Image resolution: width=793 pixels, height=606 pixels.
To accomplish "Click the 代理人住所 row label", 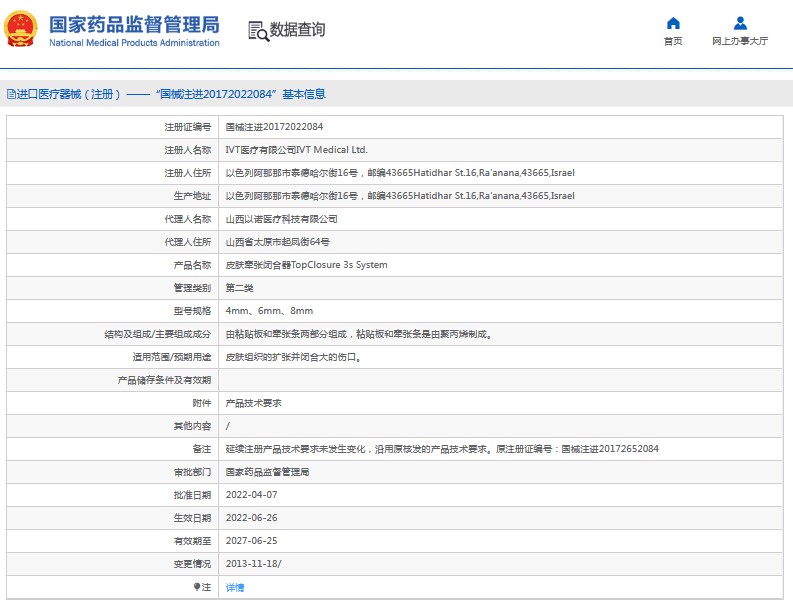I will pos(188,242).
